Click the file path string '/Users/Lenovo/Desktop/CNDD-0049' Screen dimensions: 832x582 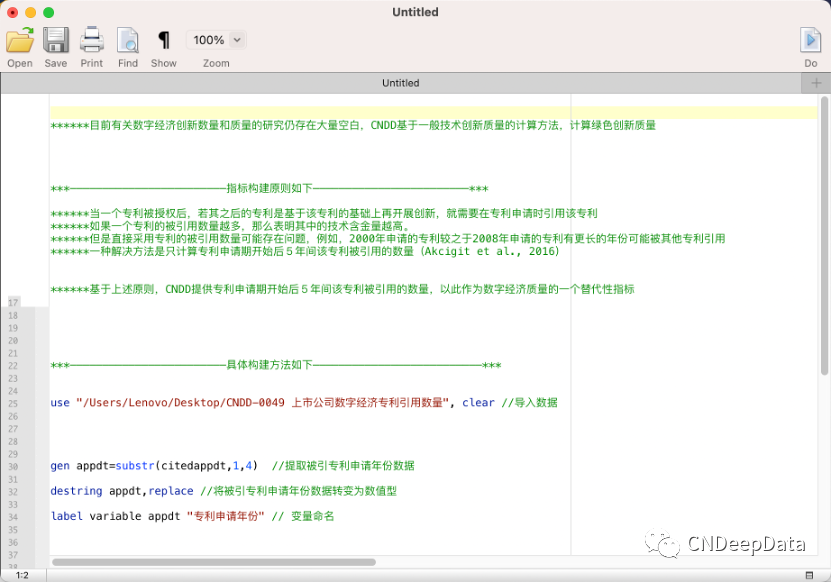[x=183, y=403]
